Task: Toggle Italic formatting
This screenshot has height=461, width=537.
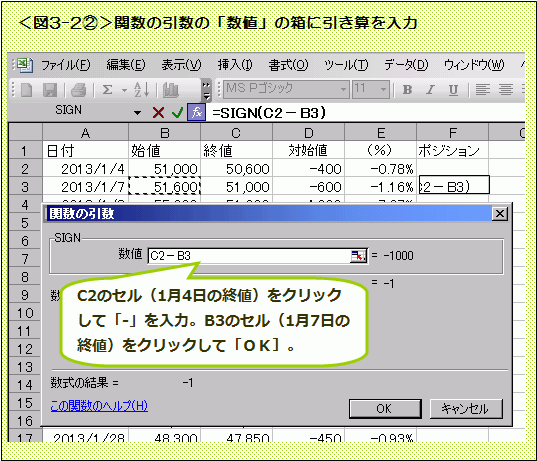Action: [x=430, y=90]
